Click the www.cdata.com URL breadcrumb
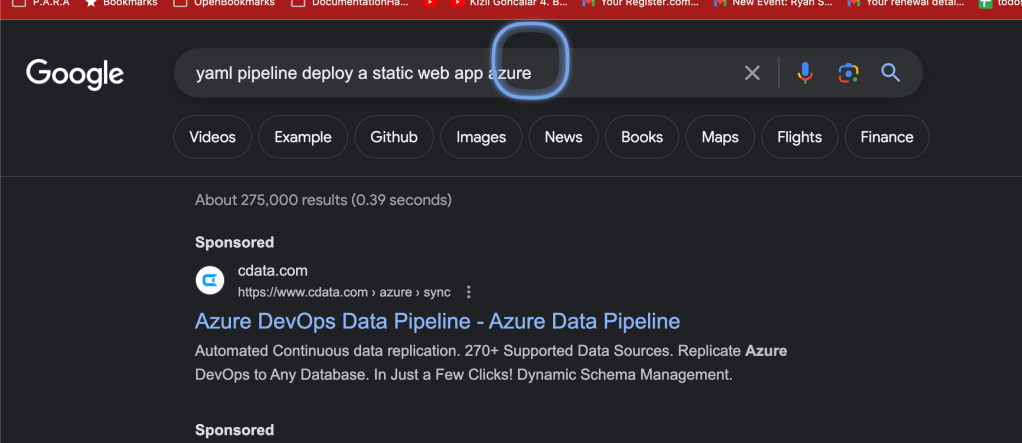This screenshot has width=1022, height=443. pyautogui.click(x=344, y=293)
